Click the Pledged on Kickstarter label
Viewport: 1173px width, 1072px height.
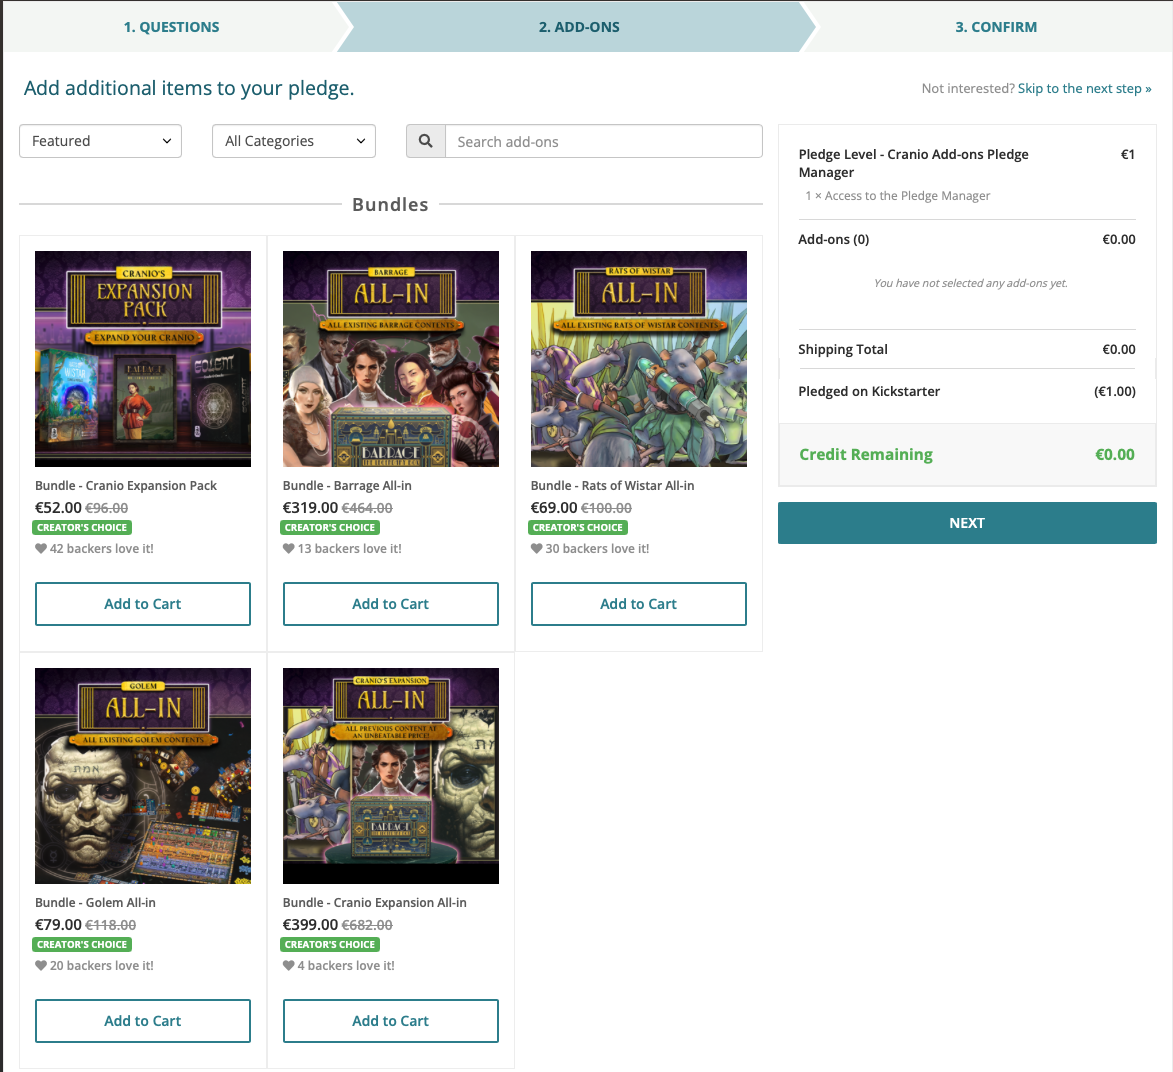pyautogui.click(x=869, y=391)
